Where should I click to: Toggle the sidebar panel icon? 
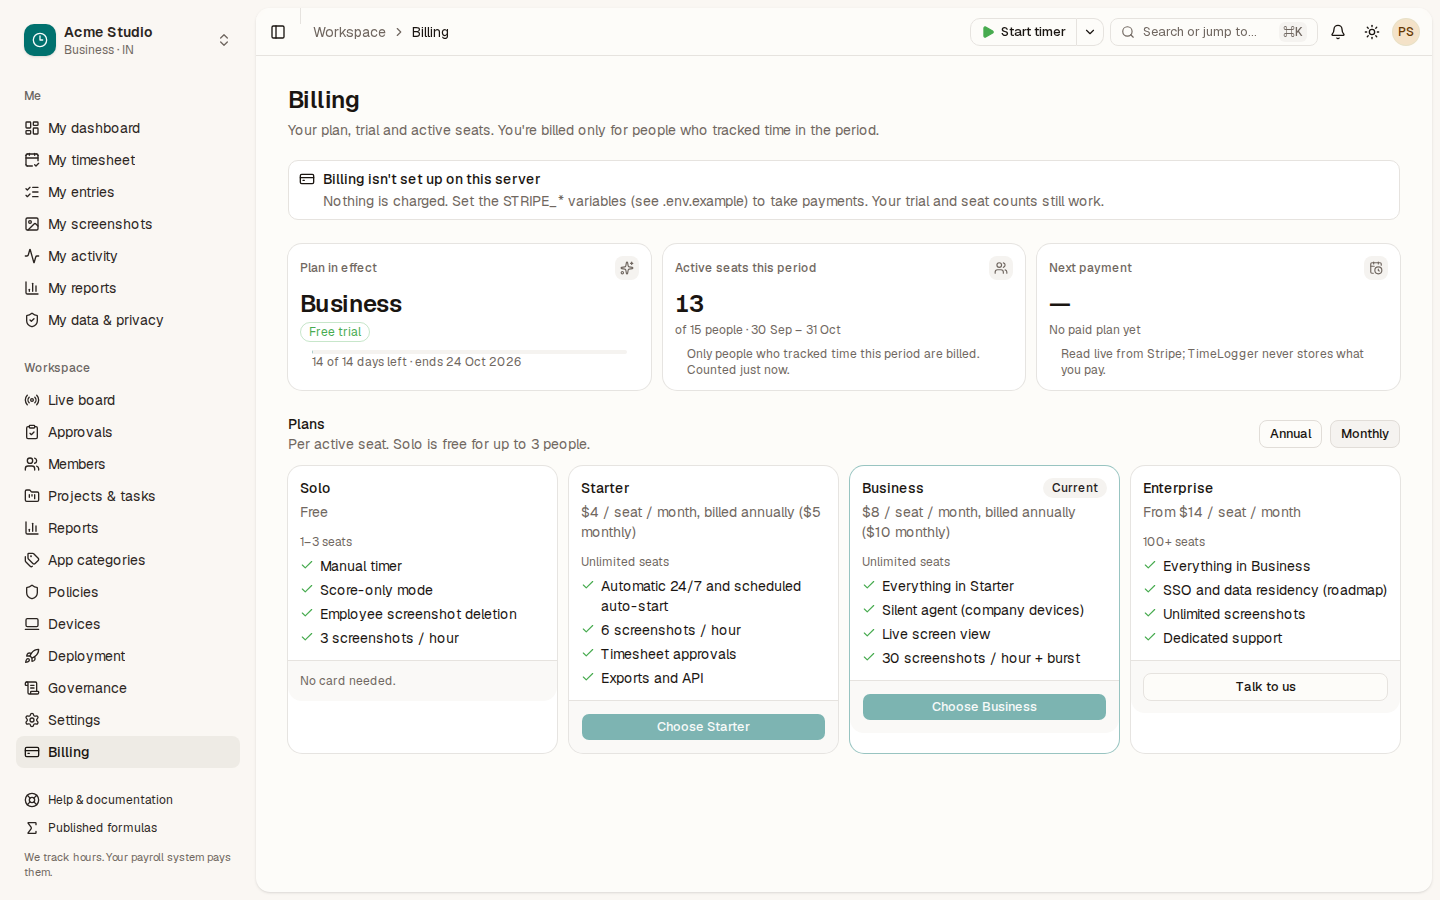[278, 32]
